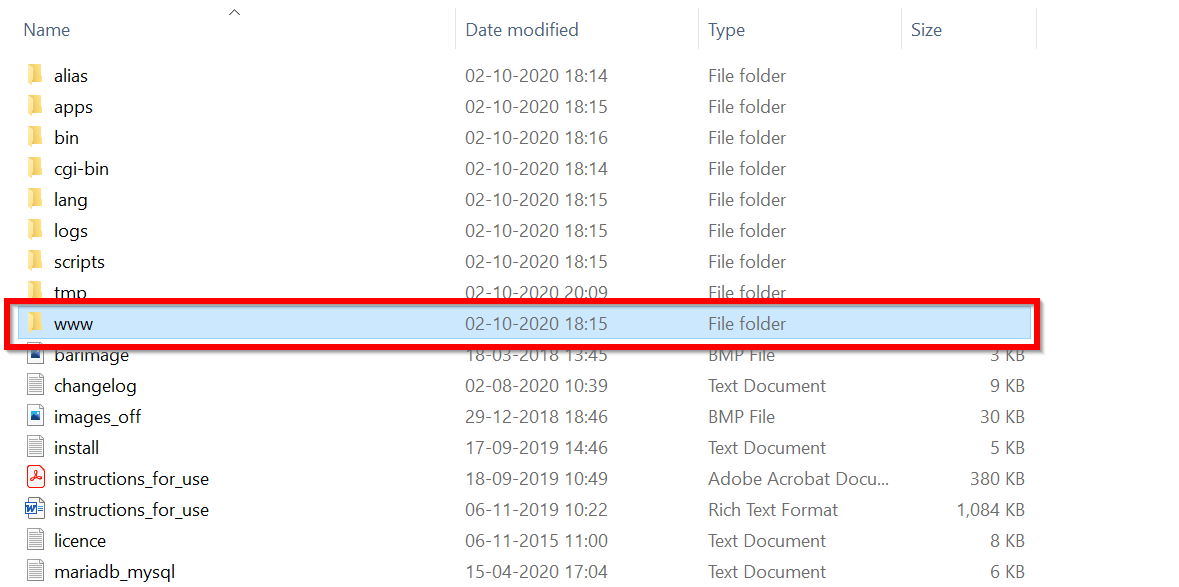The height and width of the screenshot is (587, 1179).
Task: Click date 02-10-2020 18:16 in bin row
Action: [x=536, y=138]
